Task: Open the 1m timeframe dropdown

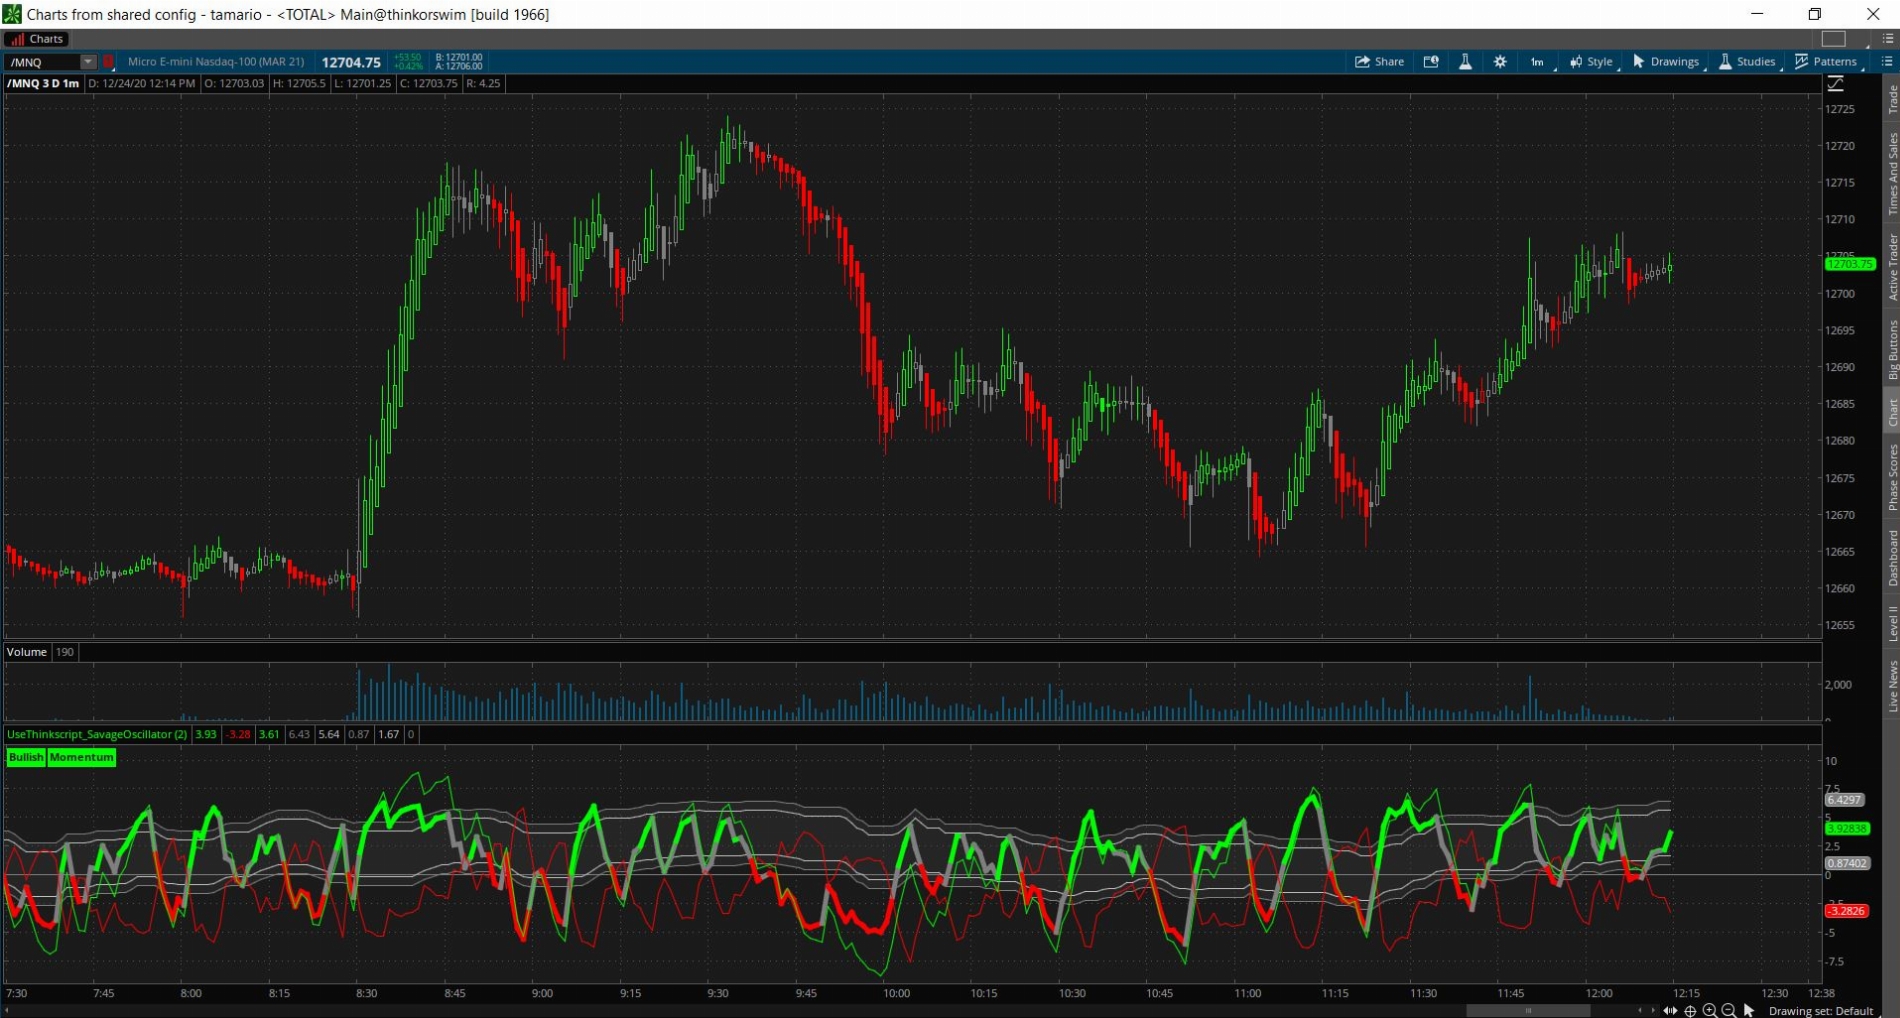Action: point(1537,62)
